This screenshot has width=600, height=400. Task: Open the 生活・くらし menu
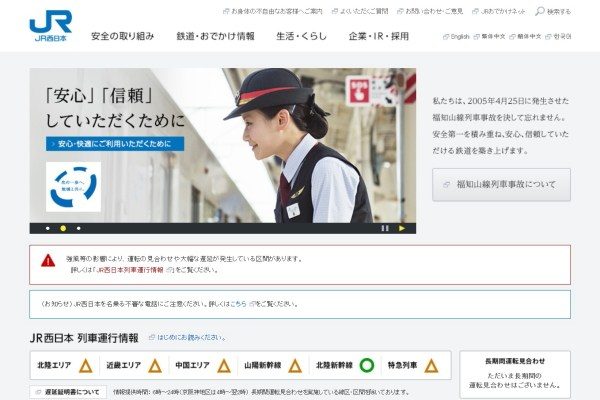click(x=302, y=36)
